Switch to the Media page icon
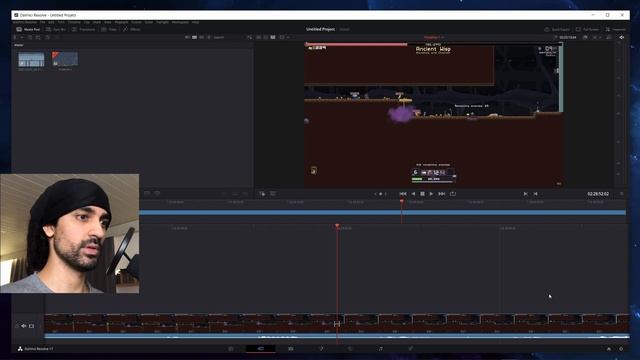 tap(231, 349)
